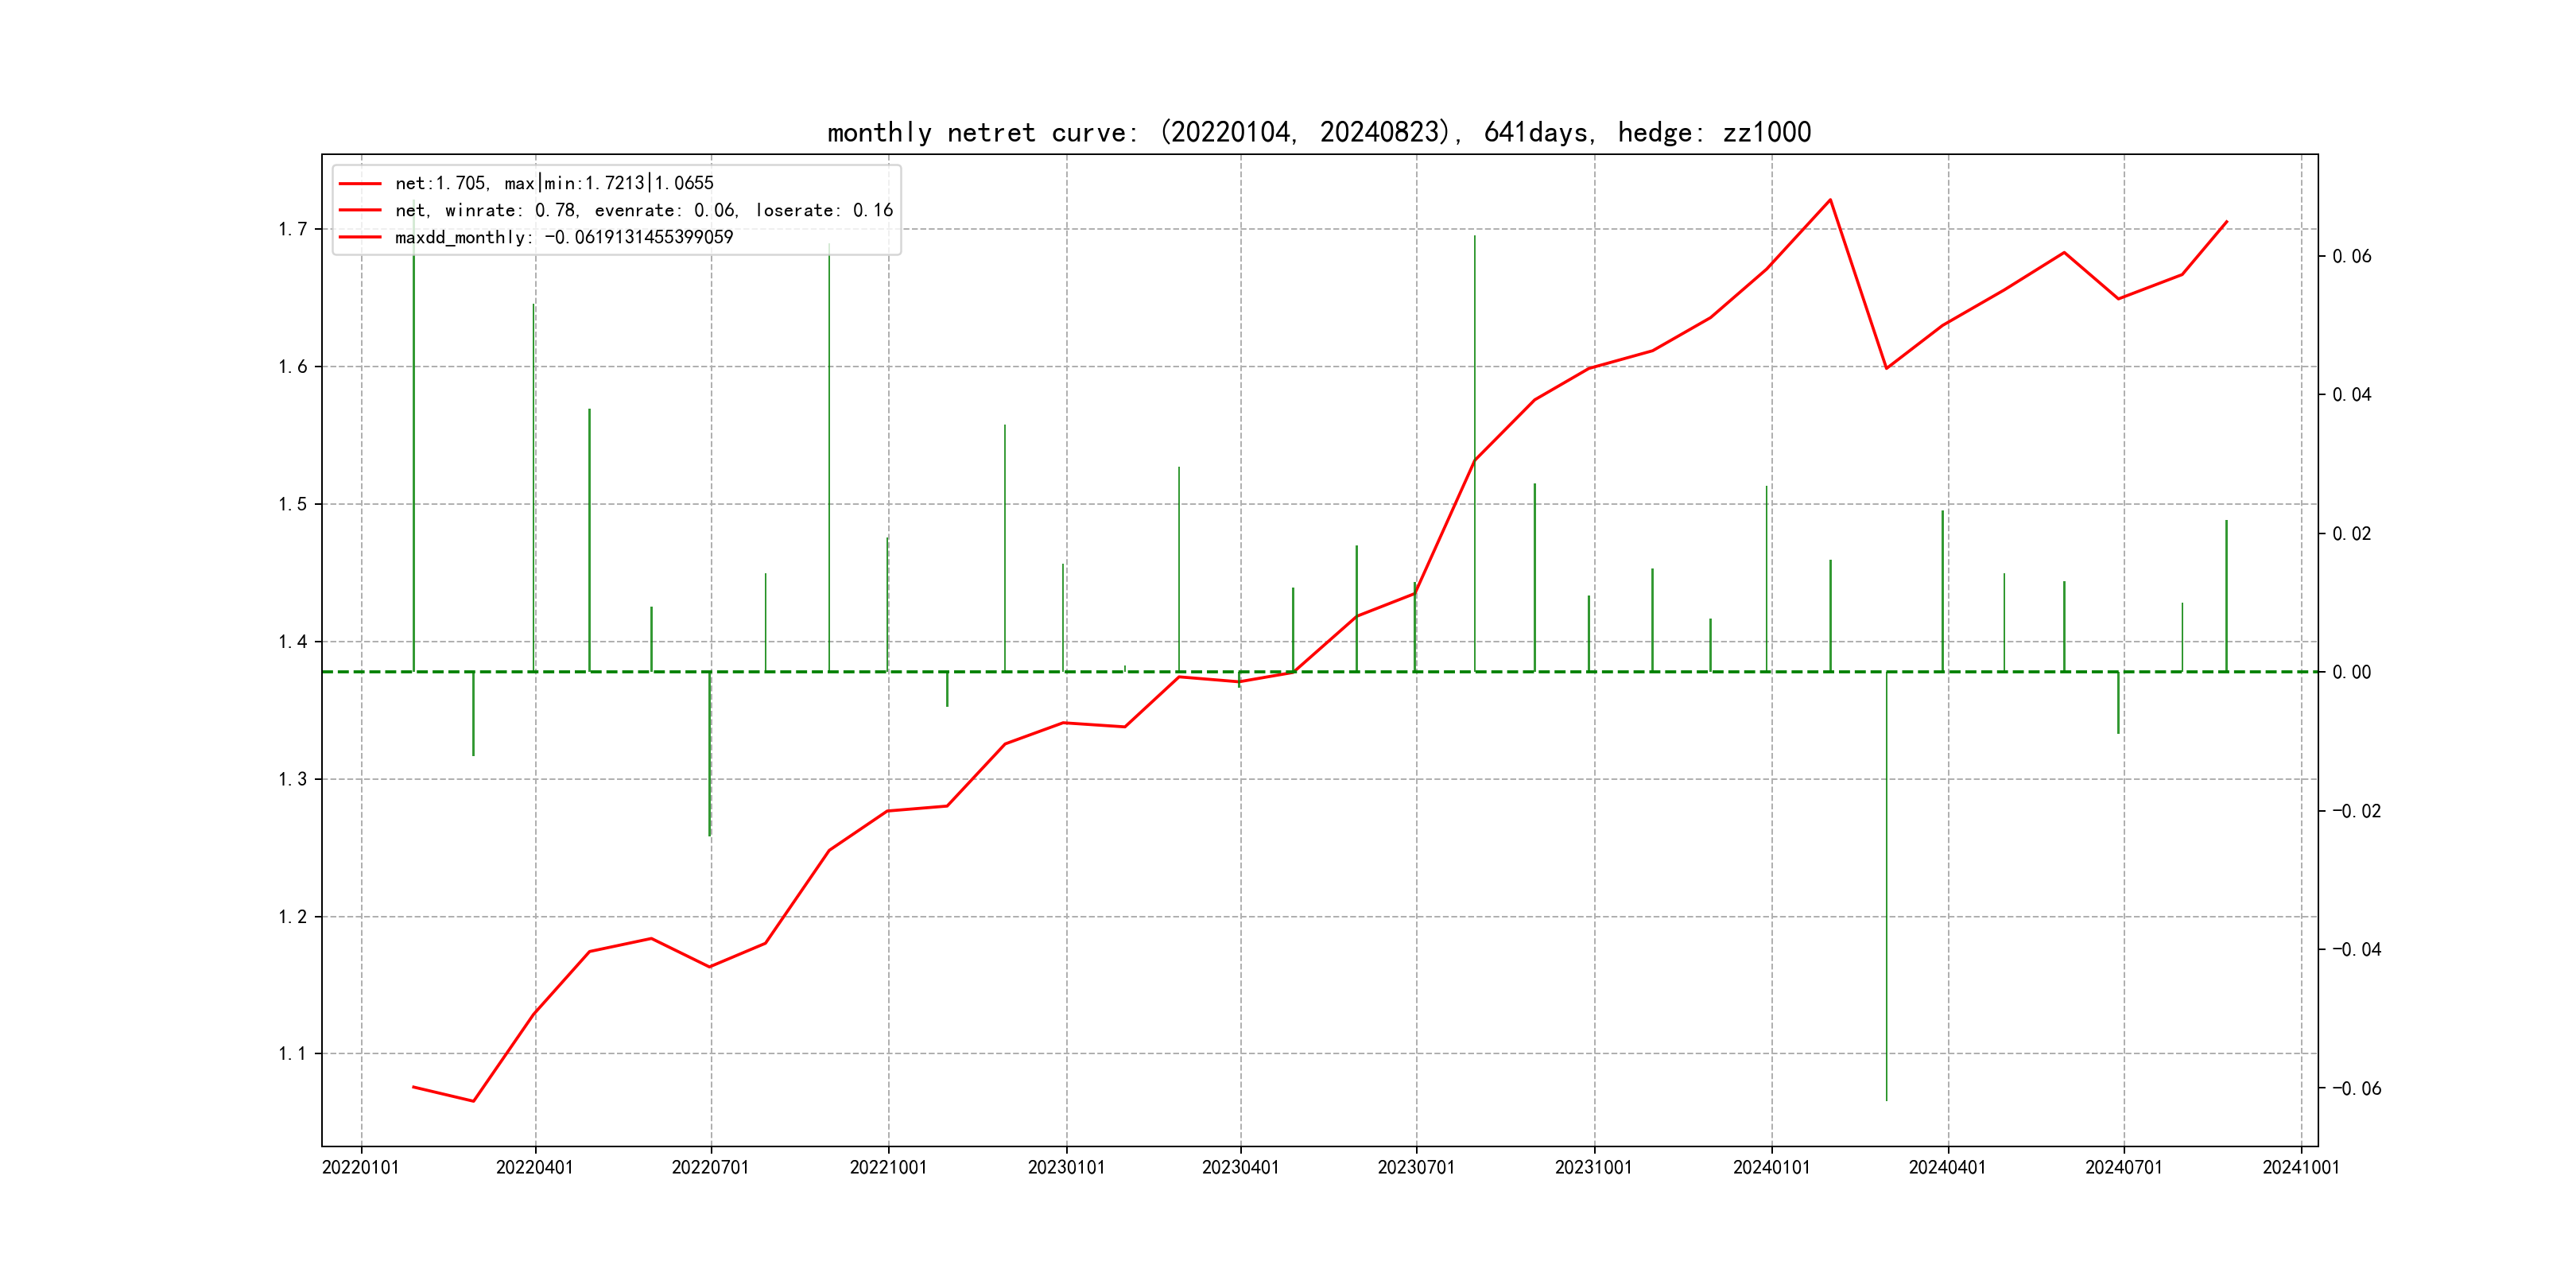Viewport: 2576px width, 1288px height.
Task: Click the maxdd_monthly legend entry
Action: coord(563,237)
